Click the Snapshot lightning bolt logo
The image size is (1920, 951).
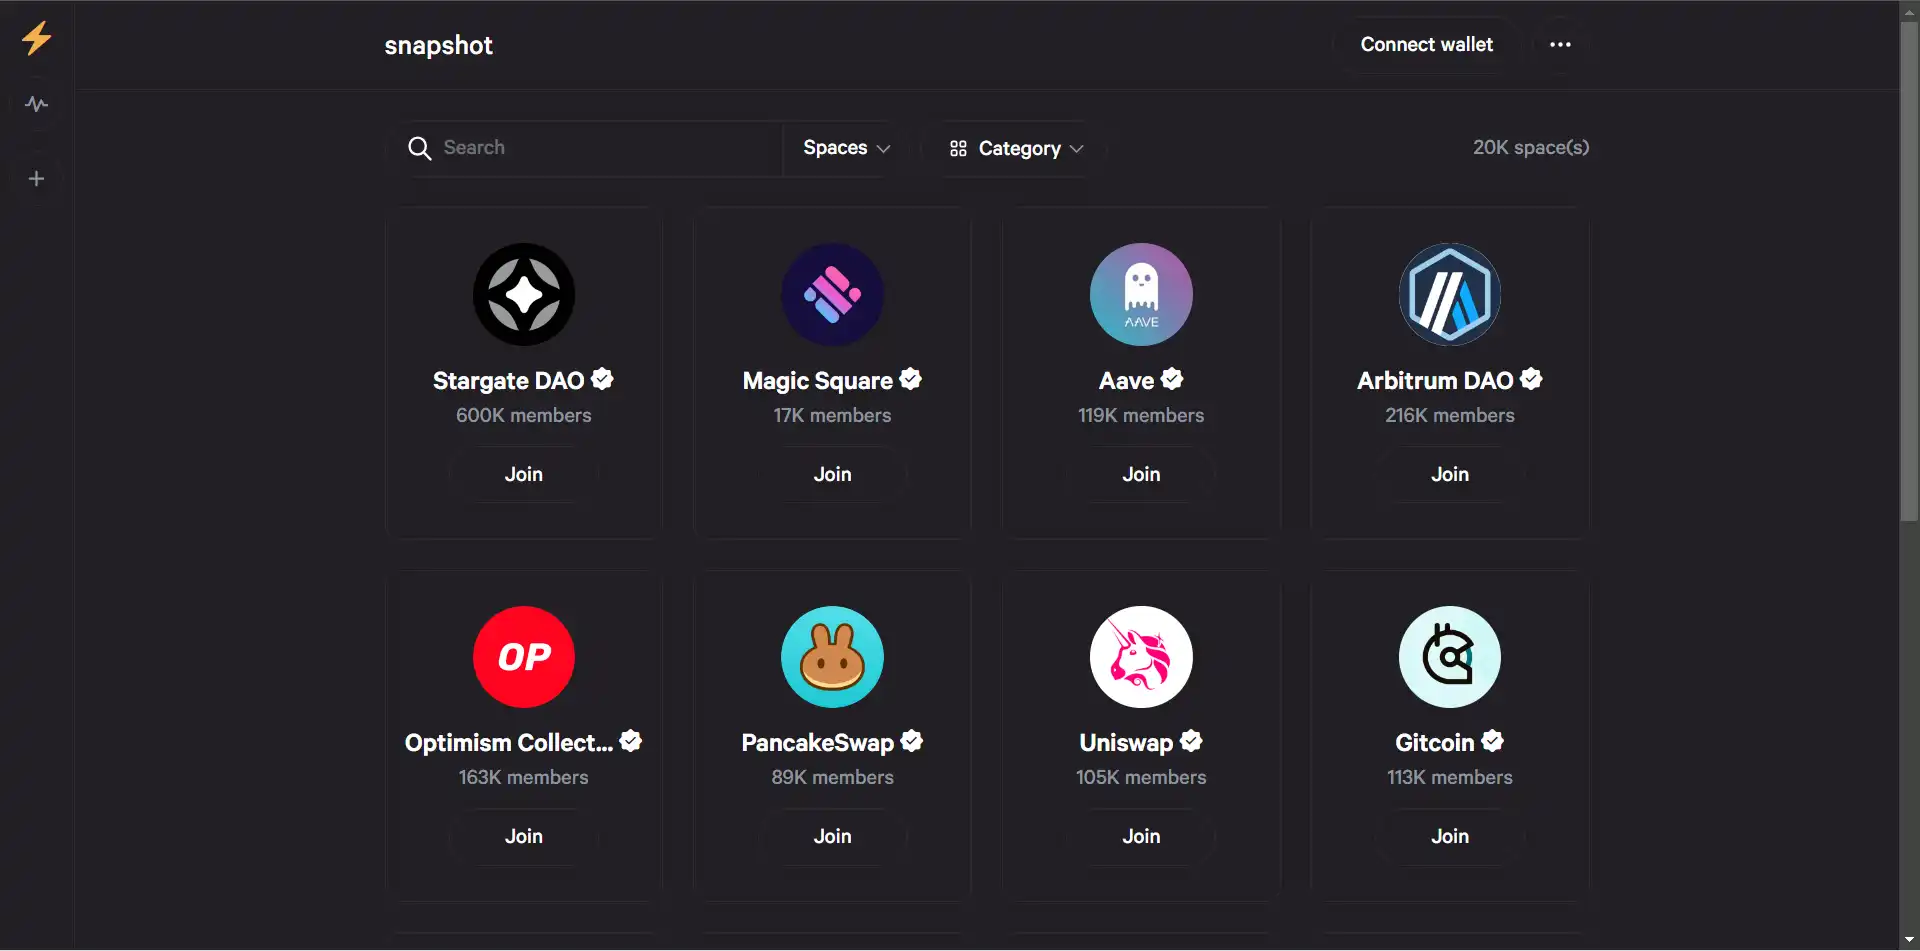click(37, 38)
